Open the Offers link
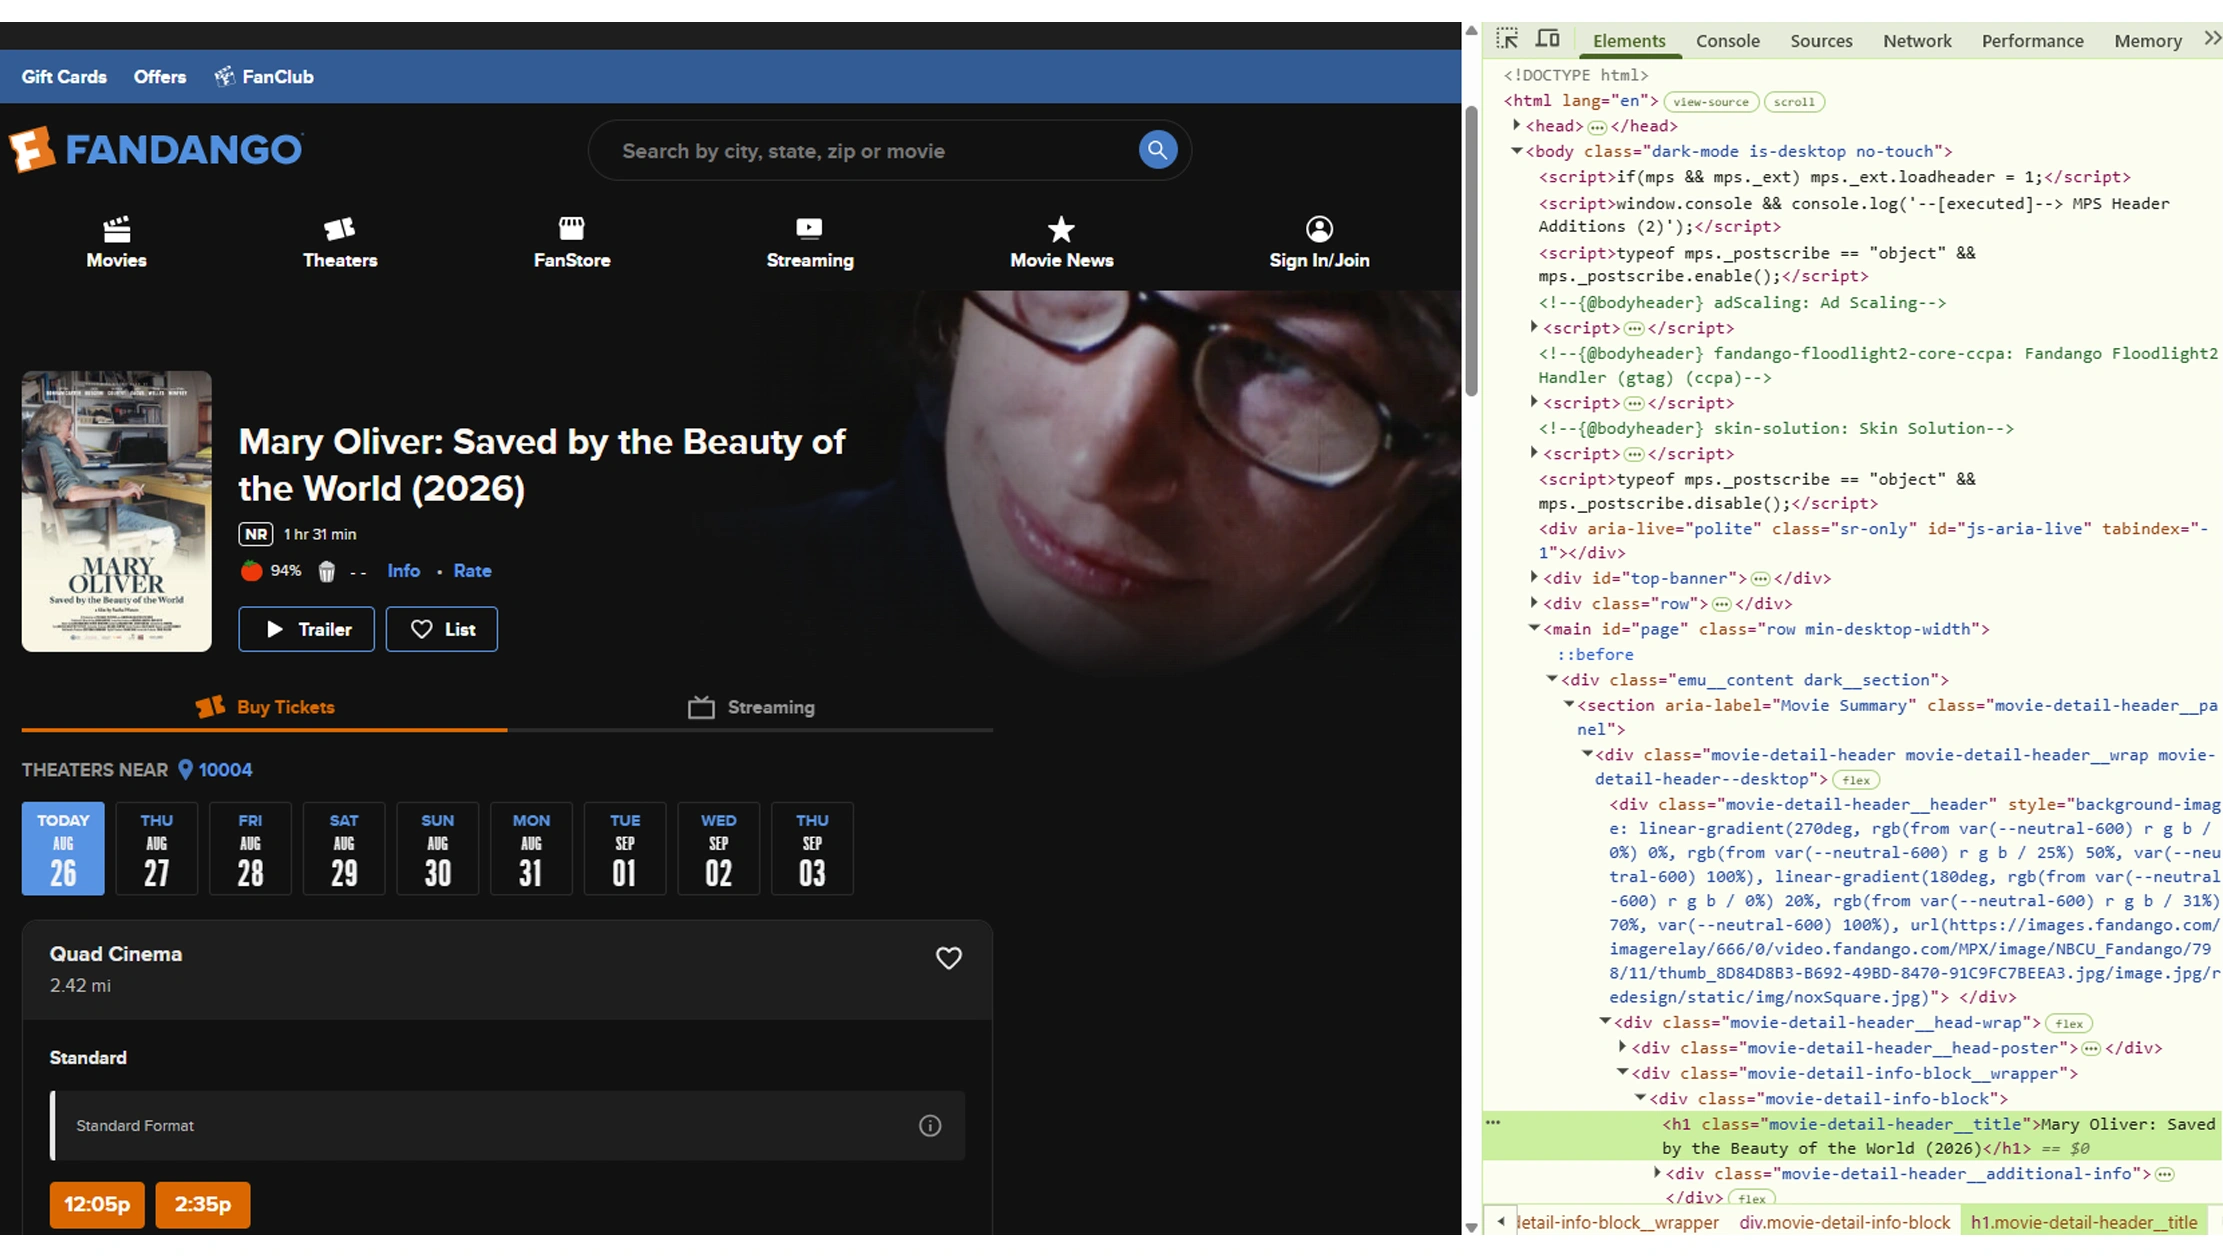The height and width of the screenshot is (1257, 2223). [x=160, y=77]
